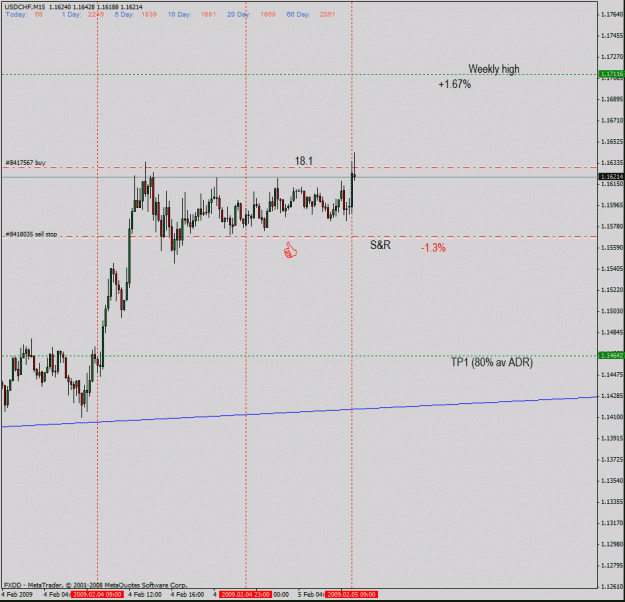Select the blue ascending trendline
Image resolution: width=625 pixels, height=602 pixels.
pos(299,412)
